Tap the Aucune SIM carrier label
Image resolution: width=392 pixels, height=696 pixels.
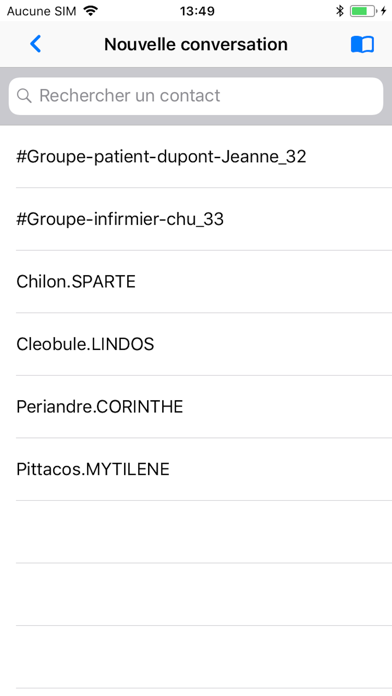[x=41, y=11]
